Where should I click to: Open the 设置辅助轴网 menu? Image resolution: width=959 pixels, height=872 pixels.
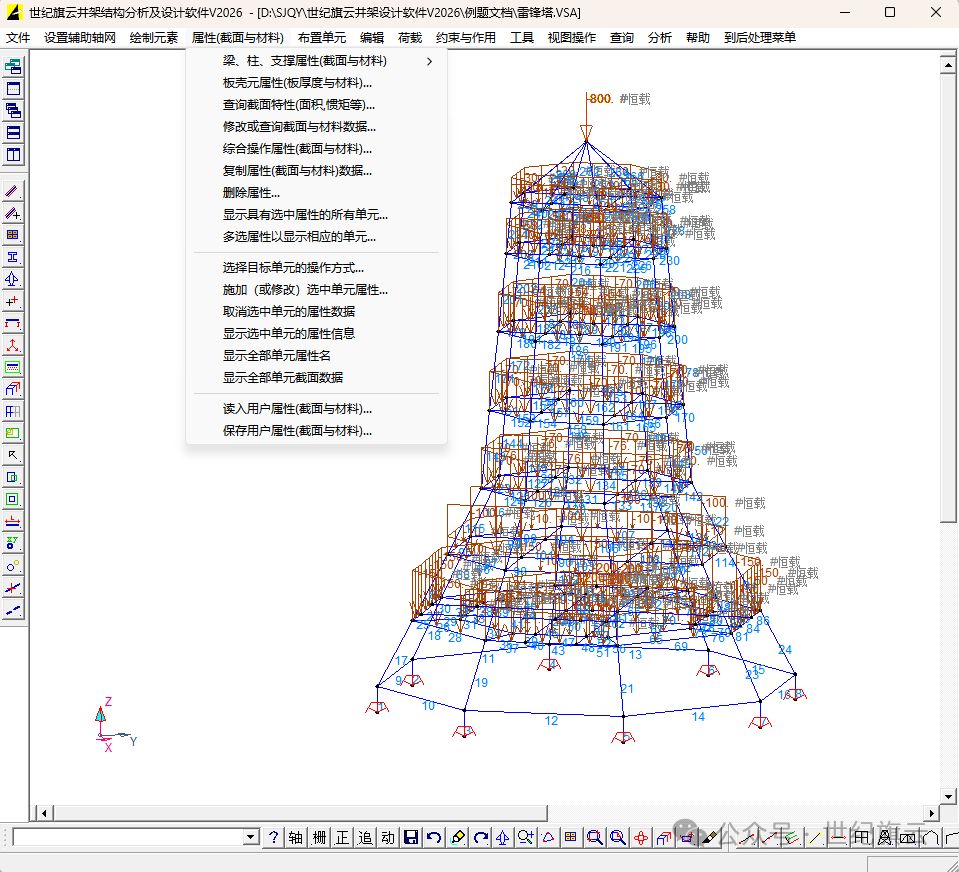pyautogui.click(x=80, y=37)
